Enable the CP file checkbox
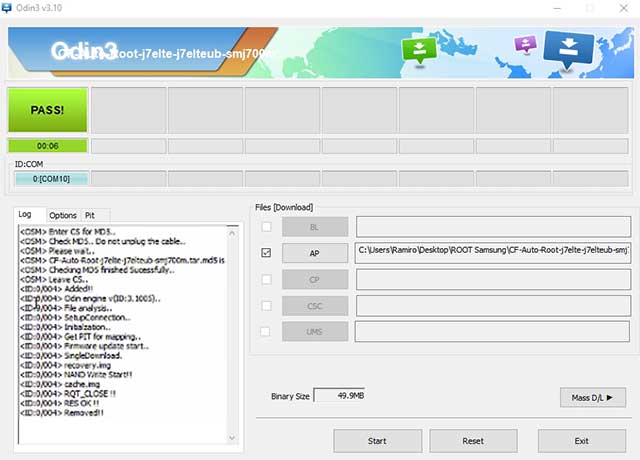 pos(267,279)
